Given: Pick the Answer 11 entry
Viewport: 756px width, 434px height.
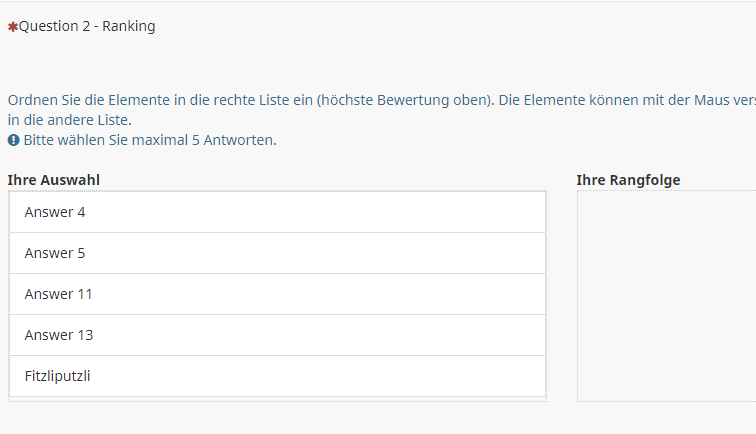Looking at the screenshot, I should [277, 294].
